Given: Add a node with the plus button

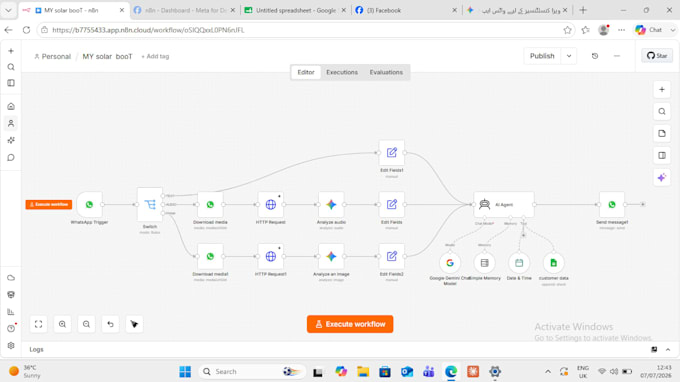Looking at the screenshot, I should click(662, 90).
